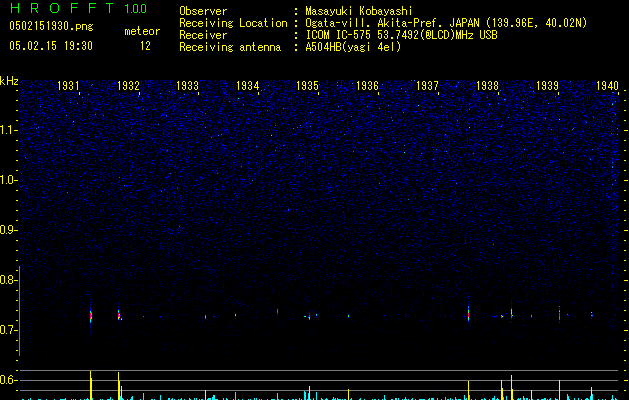Click the Receiving antenna label
Screen dimensions: 629x400
click(230, 47)
